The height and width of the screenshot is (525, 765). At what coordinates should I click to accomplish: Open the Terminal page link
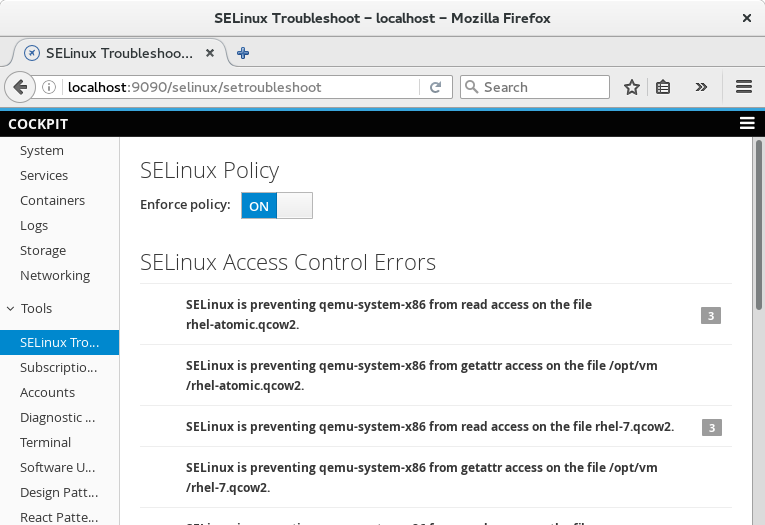click(x=45, y=443)
